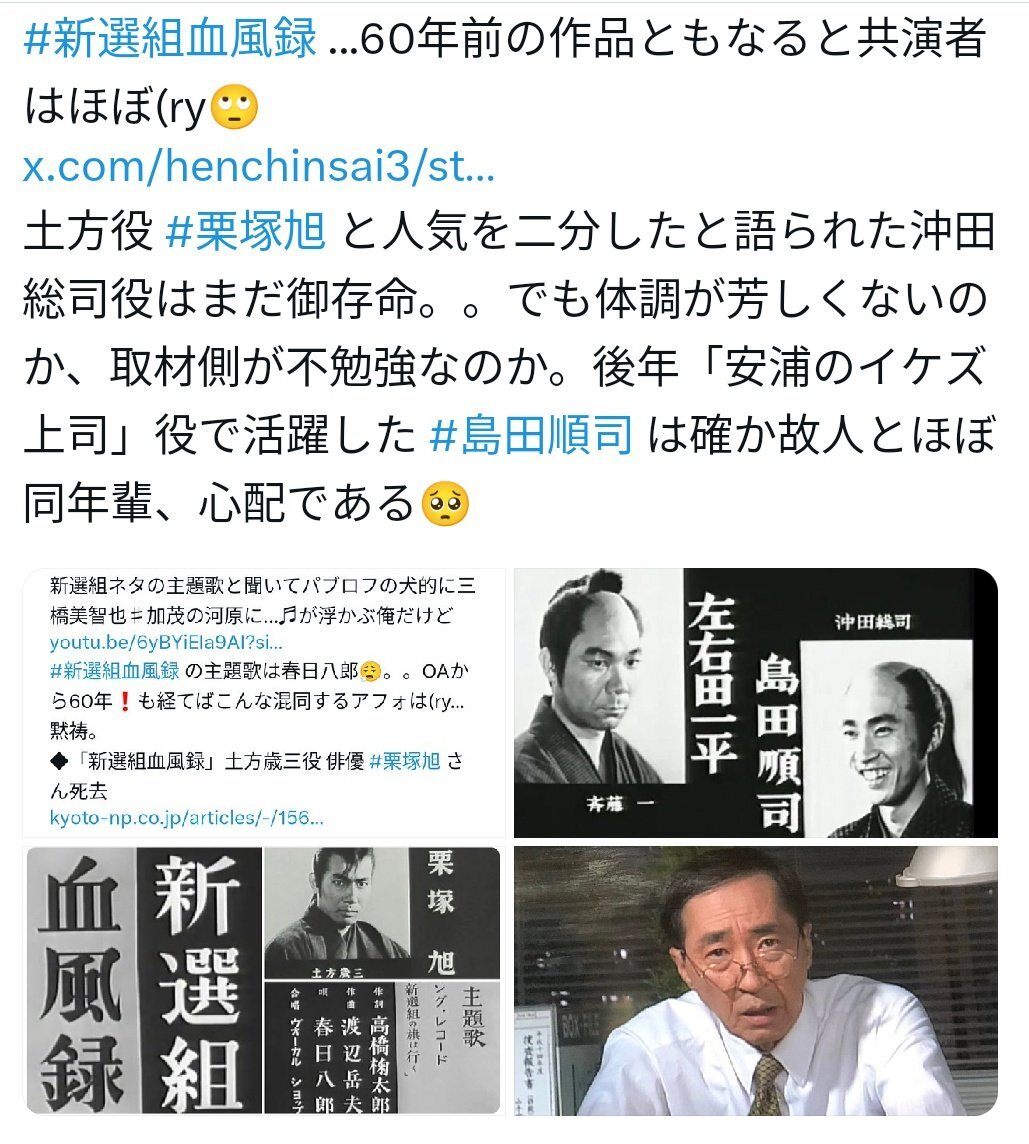Screen dimensions: 1029x1144
Task: Open the 島田順司 沖田総司 cast credit image
Action: (x=755, y=703)
